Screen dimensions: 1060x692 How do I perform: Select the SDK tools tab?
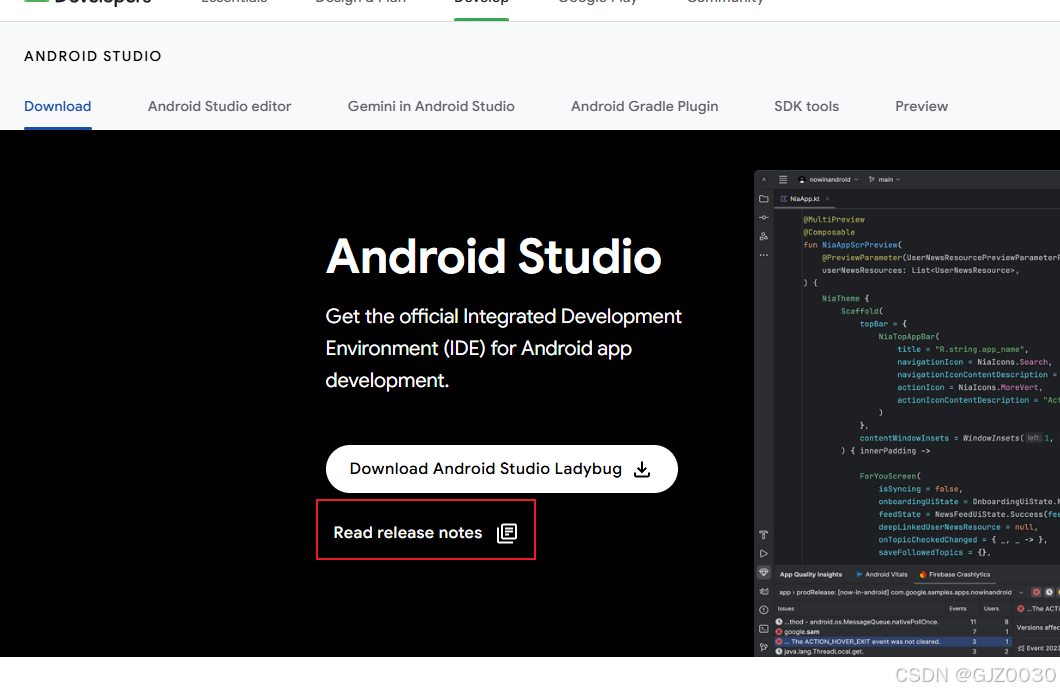click(x=806, y=106)
